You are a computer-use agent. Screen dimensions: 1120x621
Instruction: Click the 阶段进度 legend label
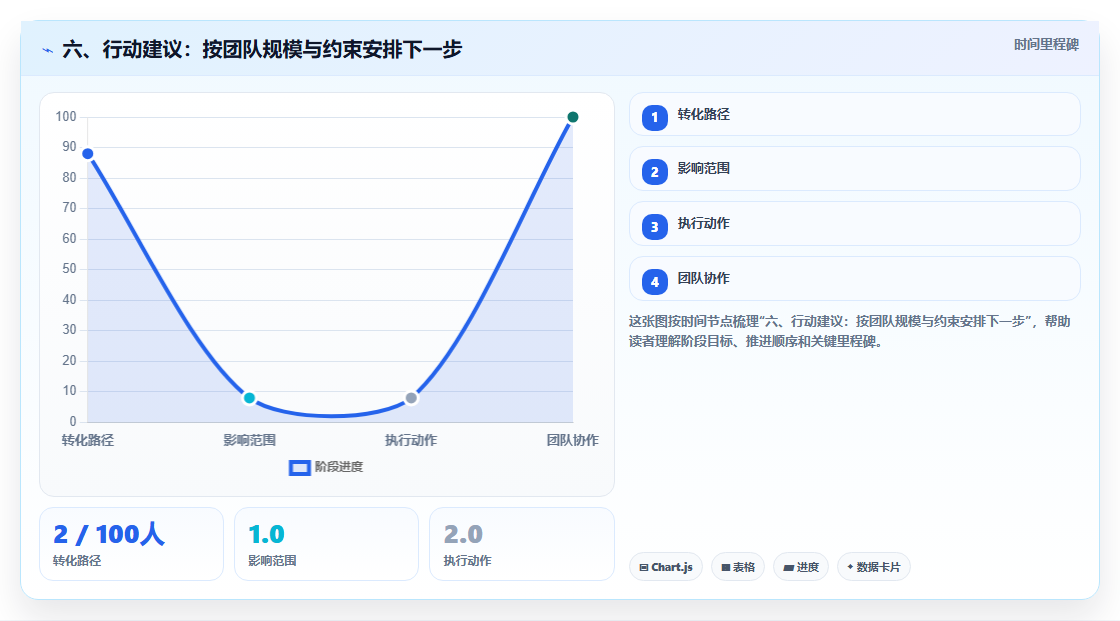pyautogui.click(x=339, y=467)
